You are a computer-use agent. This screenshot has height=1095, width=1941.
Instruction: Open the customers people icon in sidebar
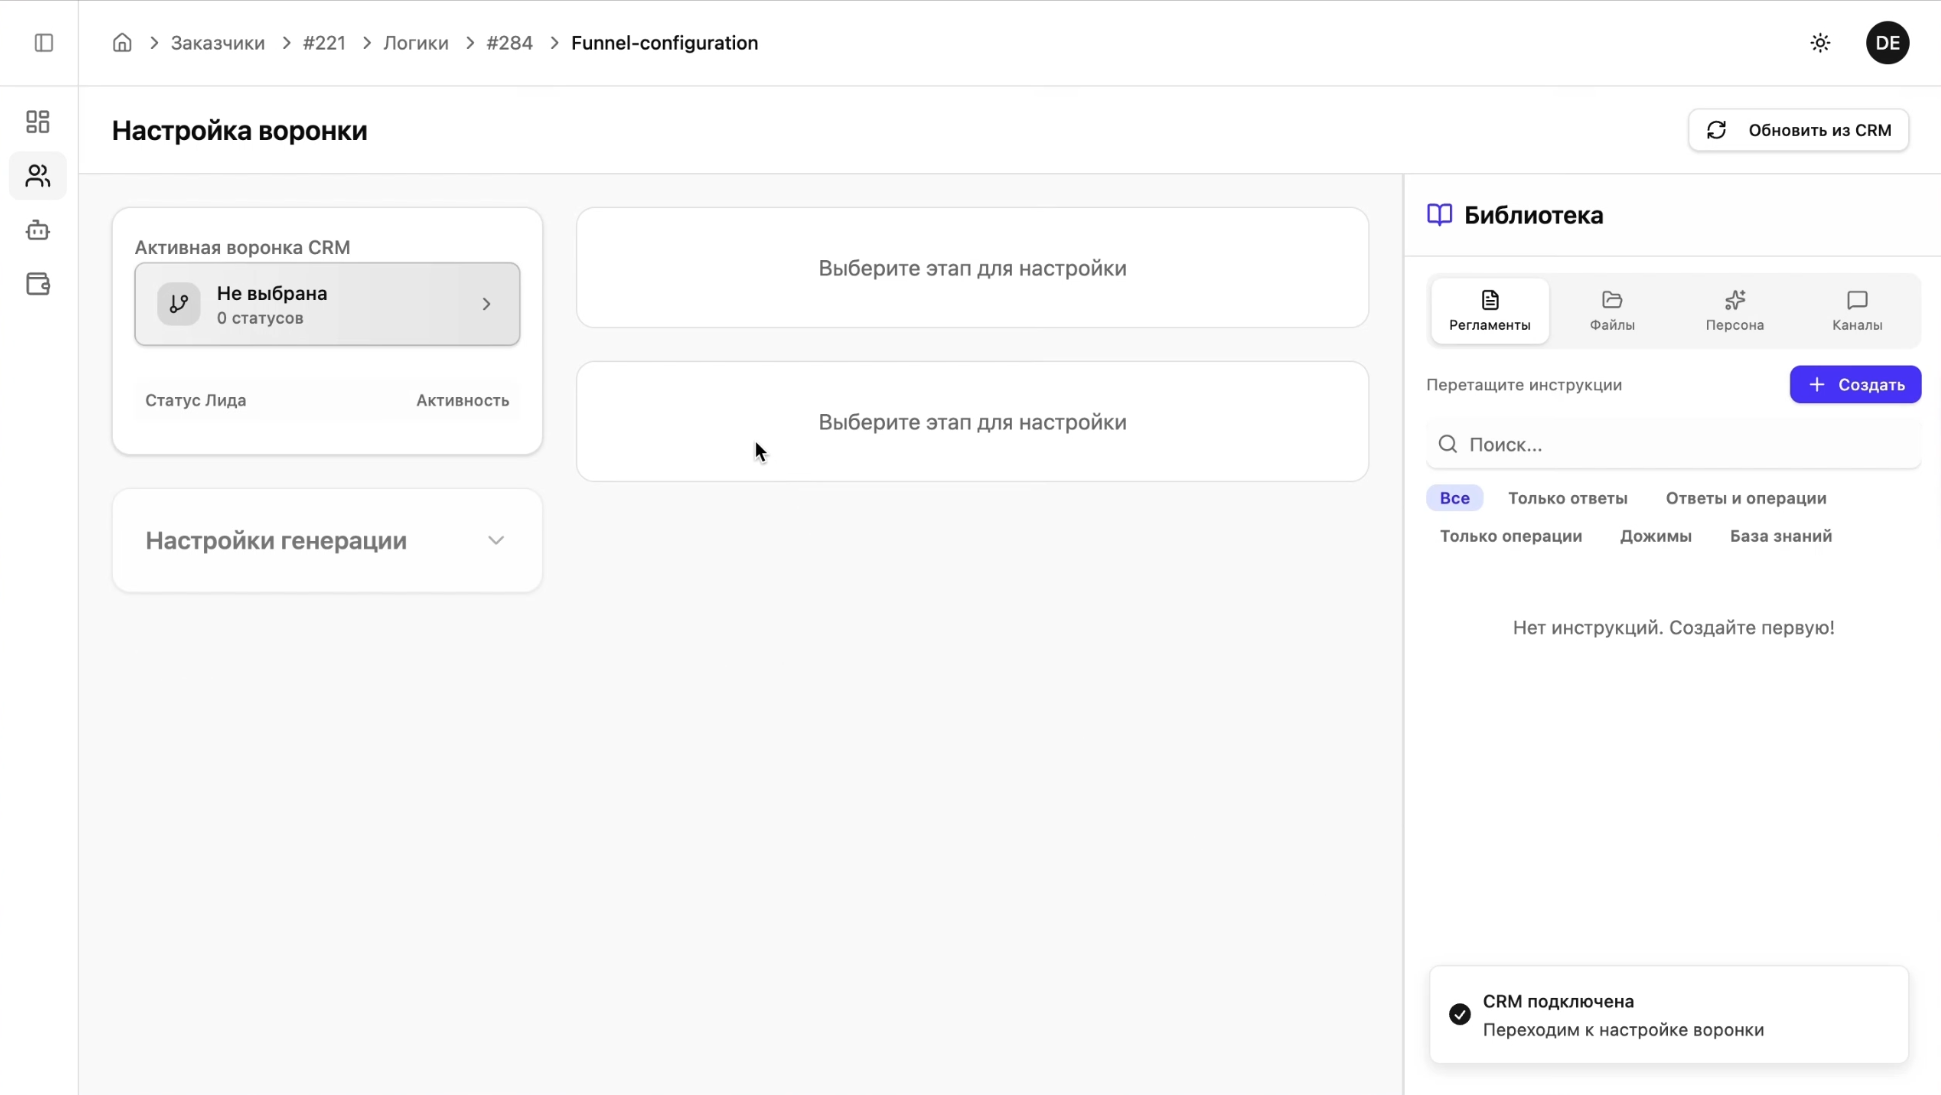click(x=38, y=176)
